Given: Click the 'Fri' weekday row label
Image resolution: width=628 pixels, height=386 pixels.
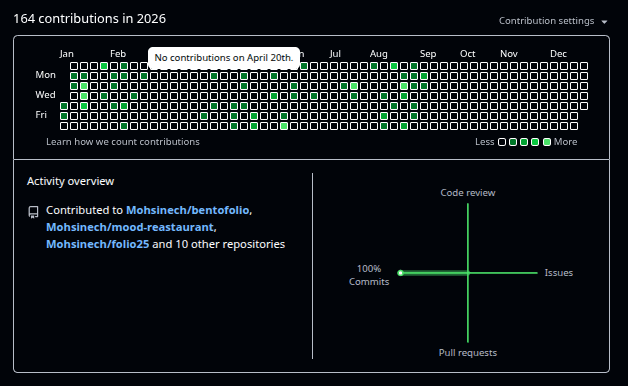Looking at the screenshot, I should [41, 115].
